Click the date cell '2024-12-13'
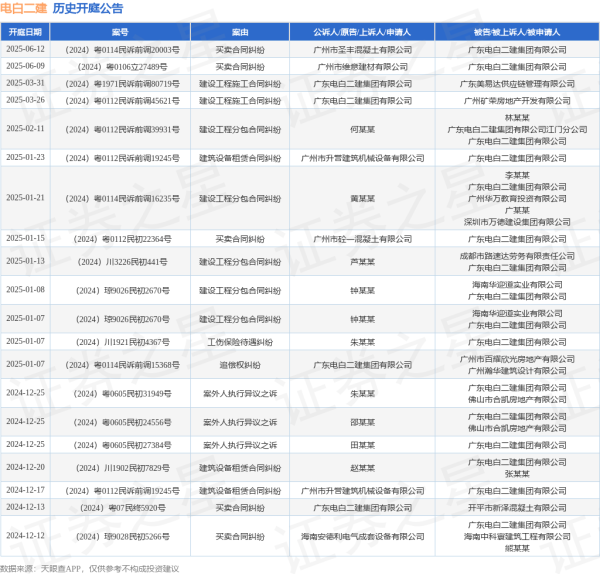The width and height of the screenshot is (600, 574). (25, 507)
